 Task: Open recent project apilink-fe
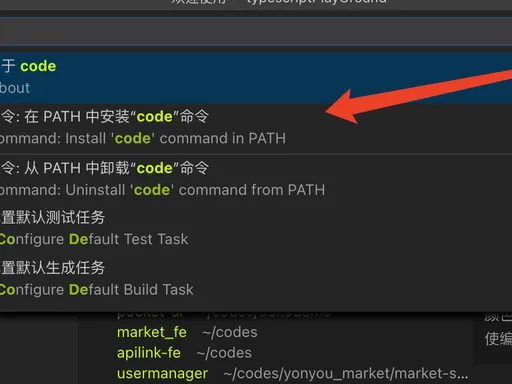coord(149,353)
